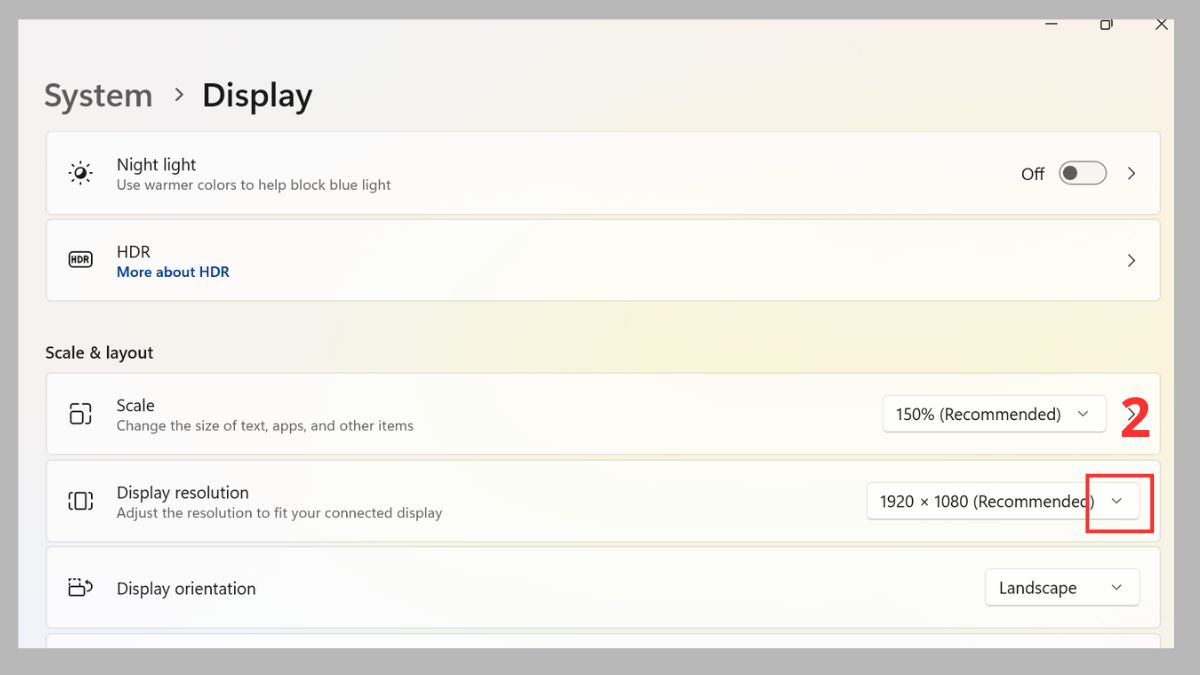Click the Scale resize icon
1200x675 pixels.
tap(80, 414)
